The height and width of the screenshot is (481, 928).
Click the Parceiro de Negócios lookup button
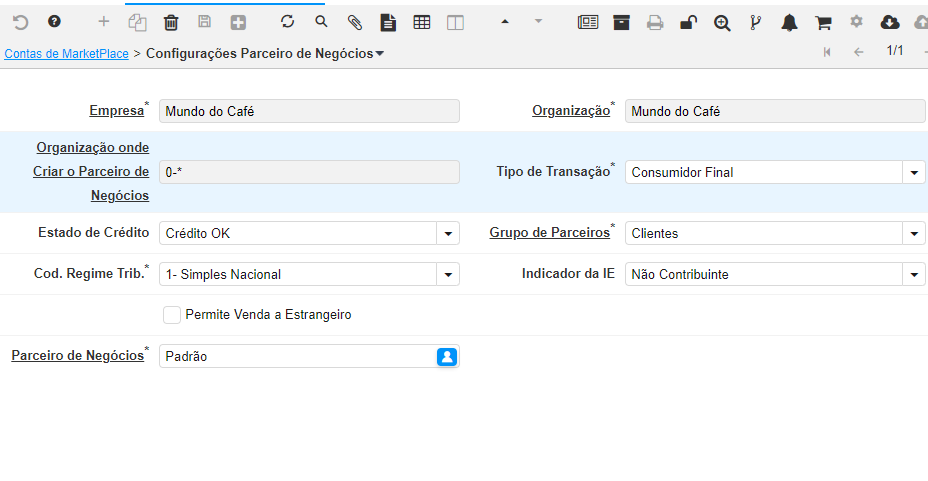pyautogui.click(x=447, y=356)
